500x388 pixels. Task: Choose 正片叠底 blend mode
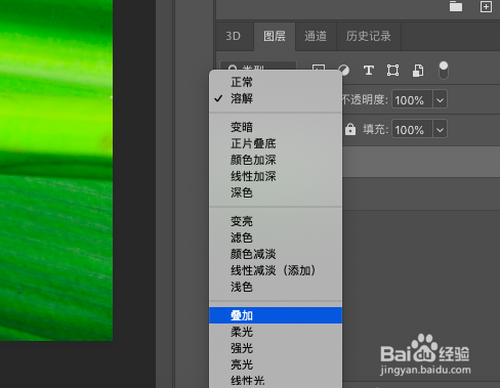[x=275, y=143]
